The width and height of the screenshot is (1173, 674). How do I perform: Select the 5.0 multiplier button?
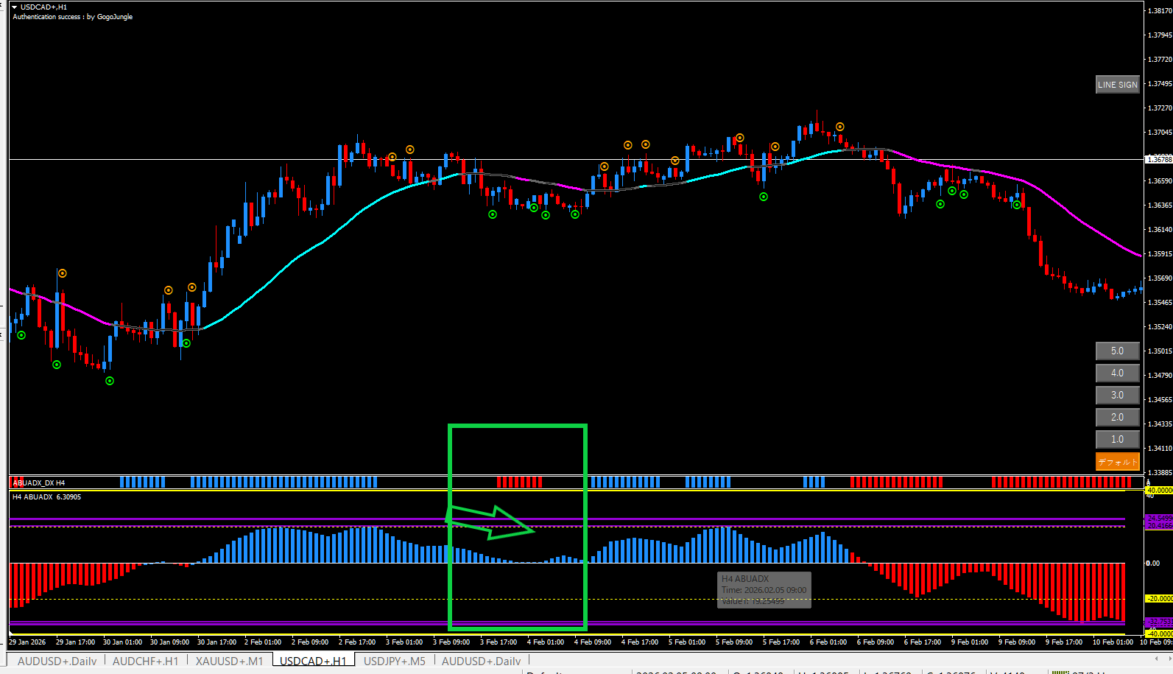tap(1117, 352)
